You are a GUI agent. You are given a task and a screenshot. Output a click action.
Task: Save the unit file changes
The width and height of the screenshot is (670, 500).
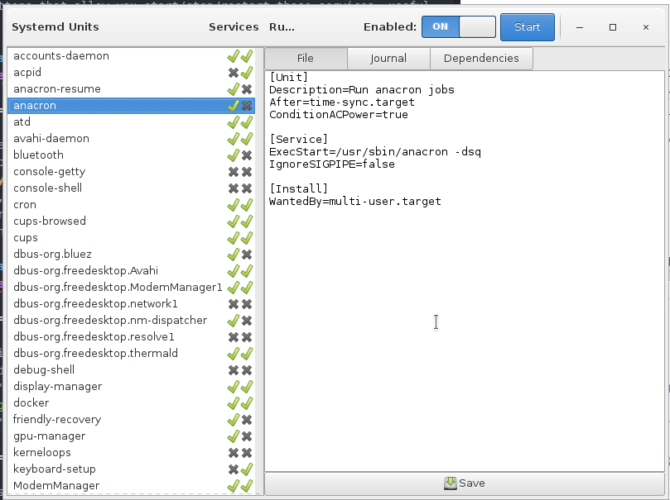pos(464,483)
